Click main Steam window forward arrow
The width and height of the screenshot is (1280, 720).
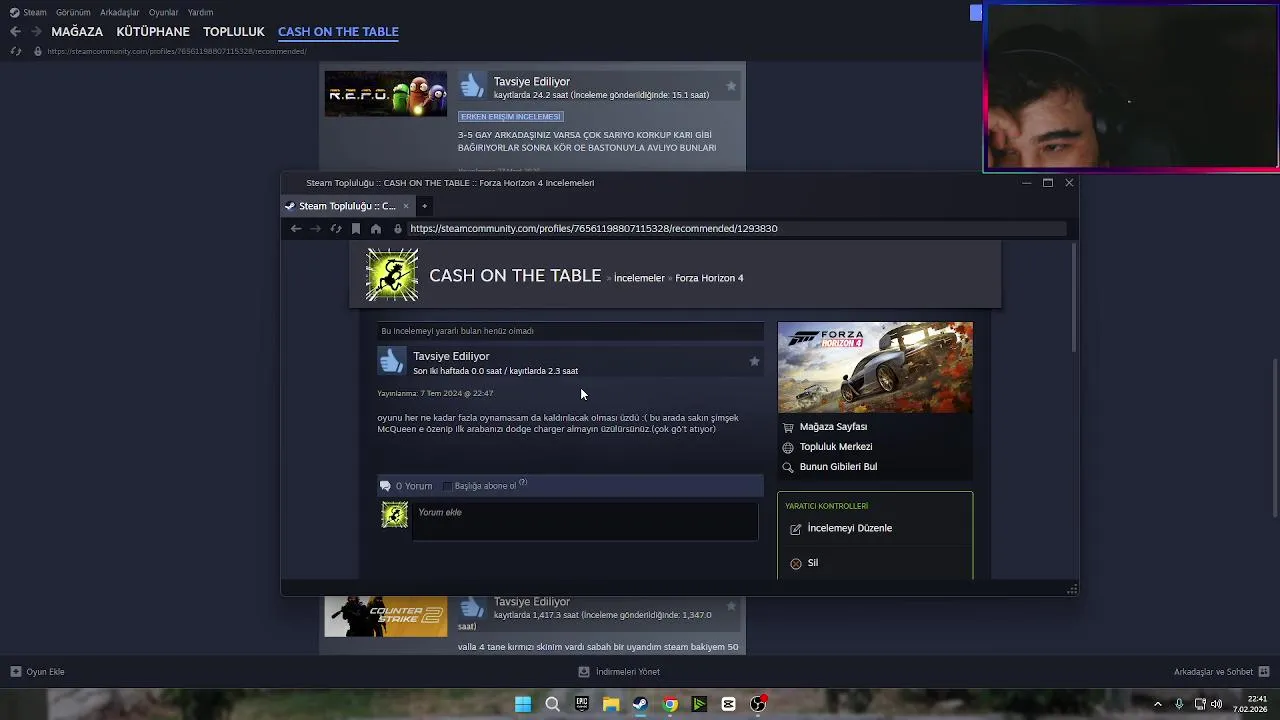coord(36,32)
